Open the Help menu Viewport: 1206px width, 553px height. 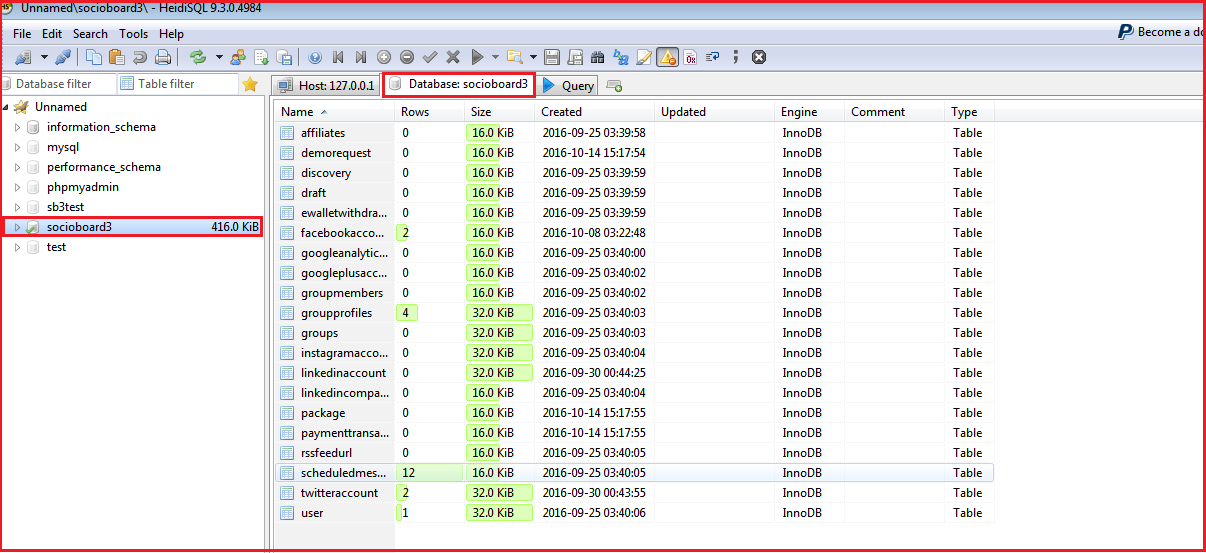click(x=171, y=34)
